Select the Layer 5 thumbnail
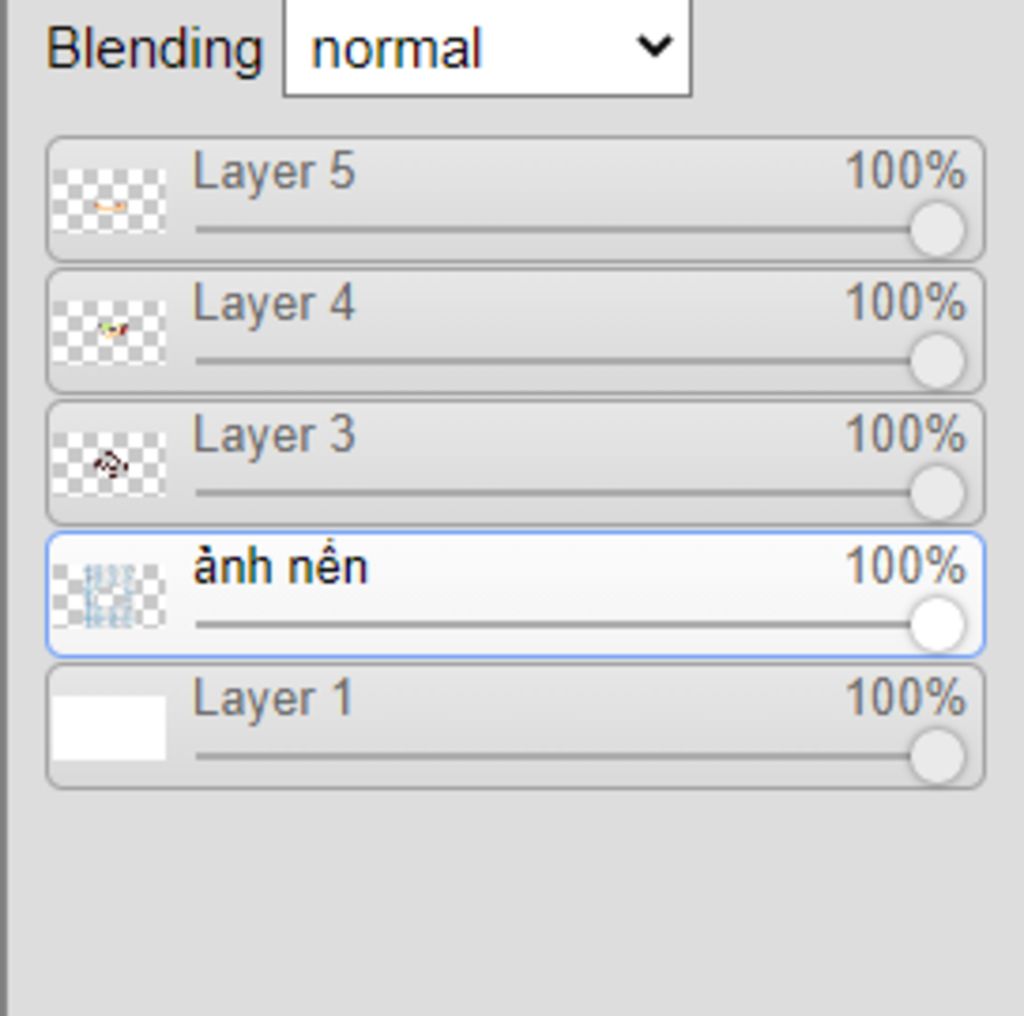 108,200
